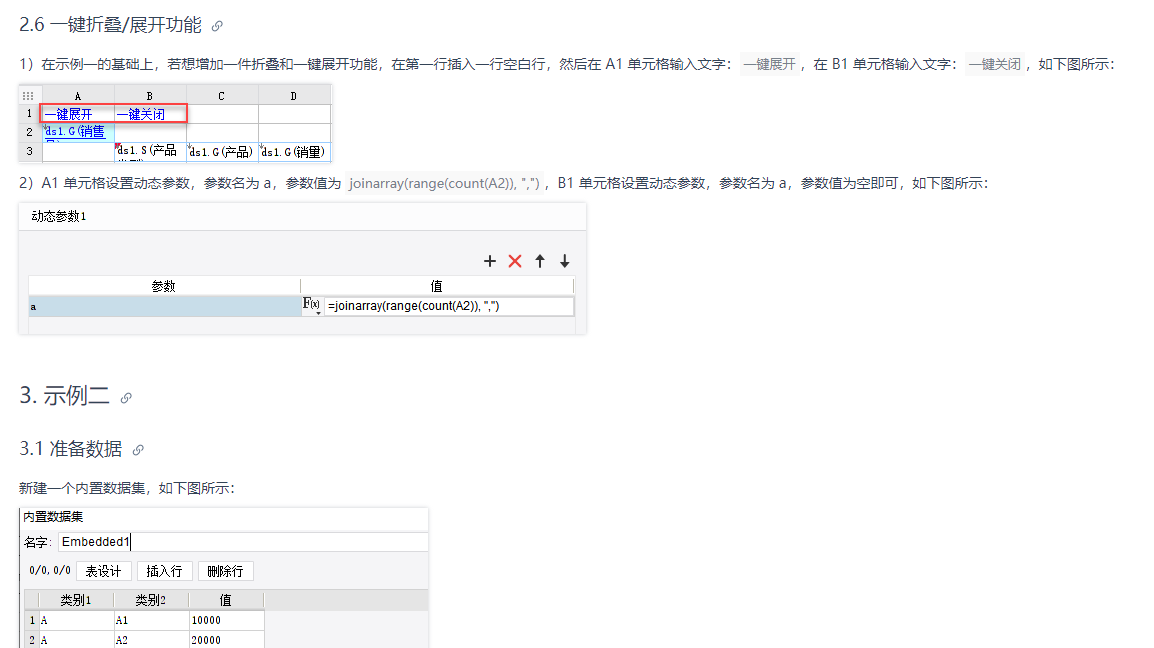
Task: Click the ds1.G(销售 link cell in A2
Action: [x=75, y=132]
